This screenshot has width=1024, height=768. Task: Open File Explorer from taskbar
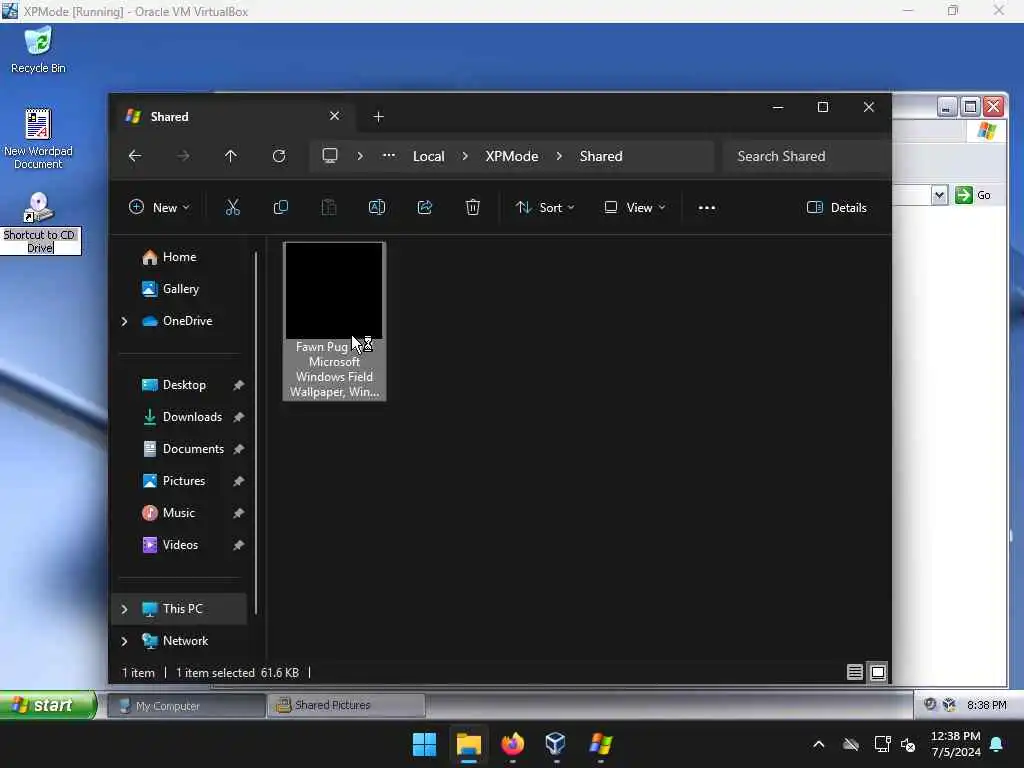click(x=469, y=744)
